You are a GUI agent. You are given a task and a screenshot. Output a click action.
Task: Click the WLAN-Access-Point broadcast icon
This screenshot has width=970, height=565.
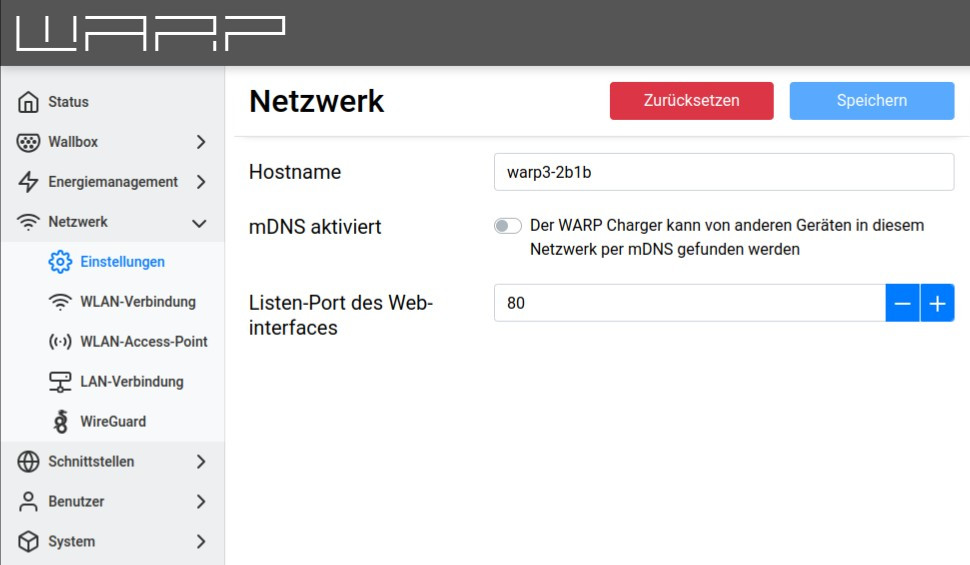[60, 342]
